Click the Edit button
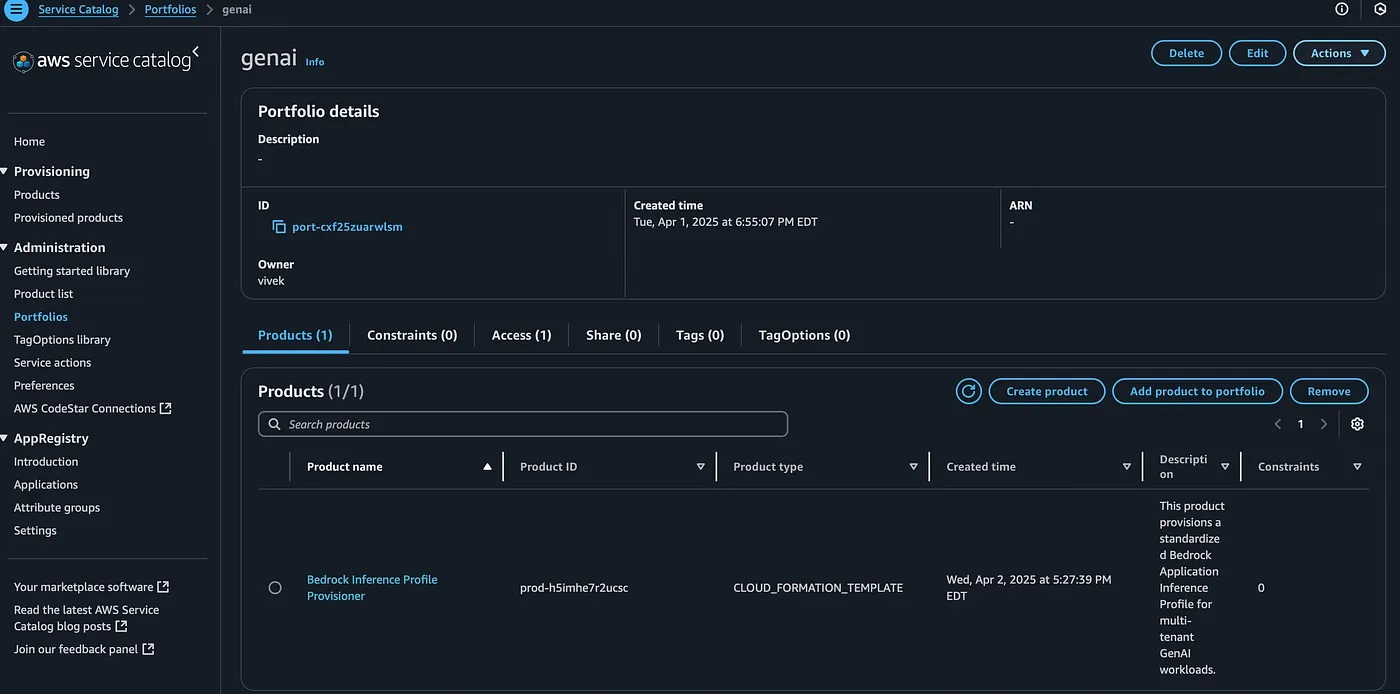The height and width of the screenshot is (694, 1400). click(x=1257, y=53)
